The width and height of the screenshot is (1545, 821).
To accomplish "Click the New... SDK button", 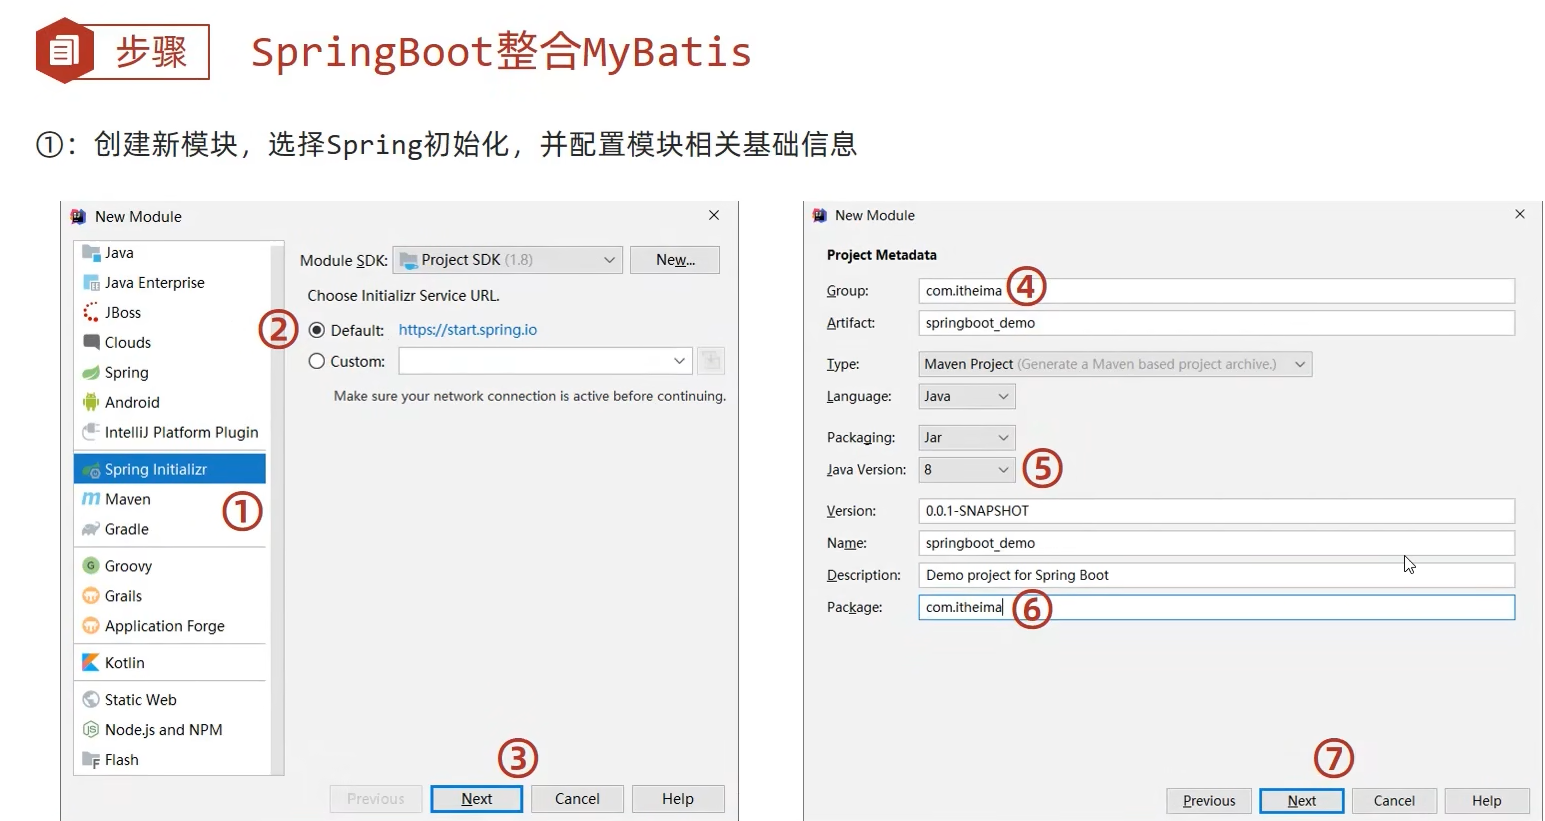I will [x=675, y=260].
